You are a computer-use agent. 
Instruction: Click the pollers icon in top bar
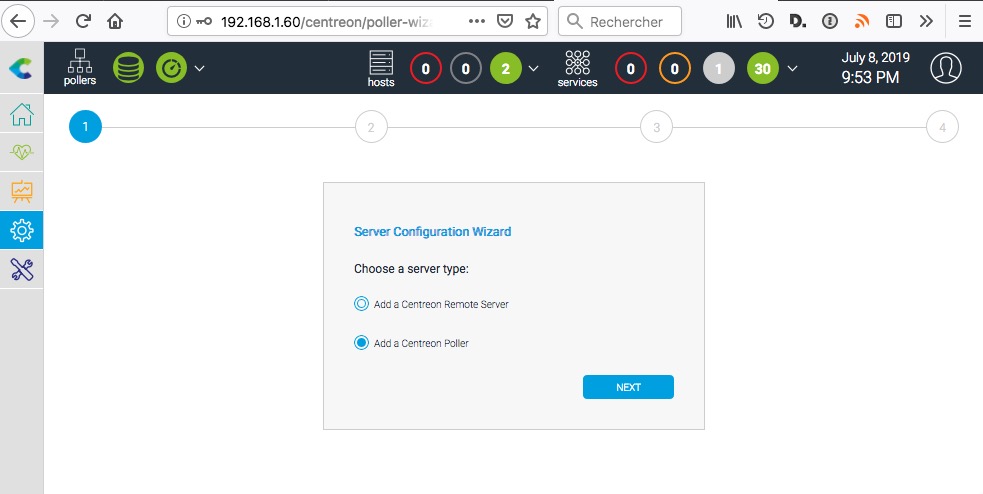click(80, 68)
